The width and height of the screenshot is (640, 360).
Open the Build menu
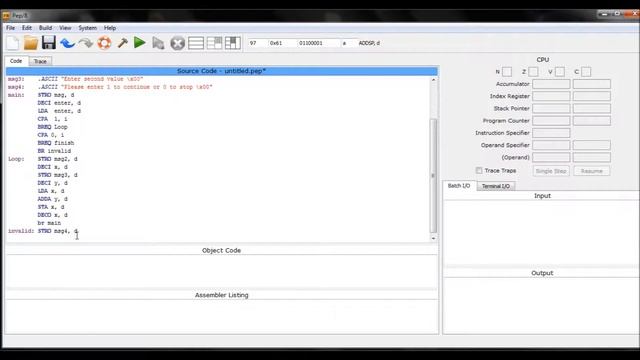(45, 28)
